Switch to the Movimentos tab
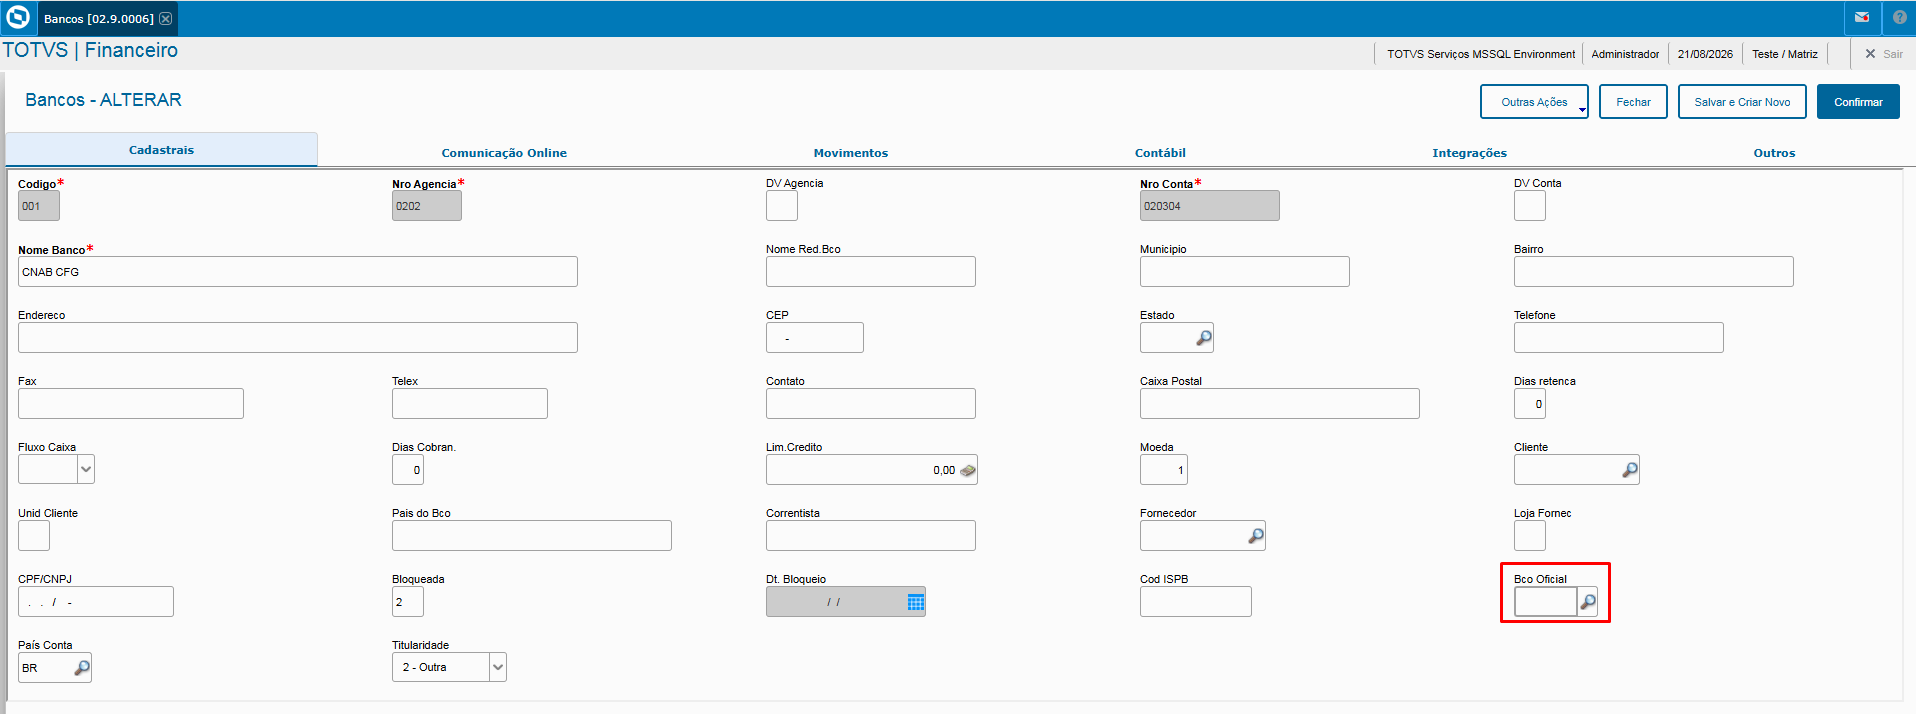The image size is (1916, 714). tap(850, 153)
